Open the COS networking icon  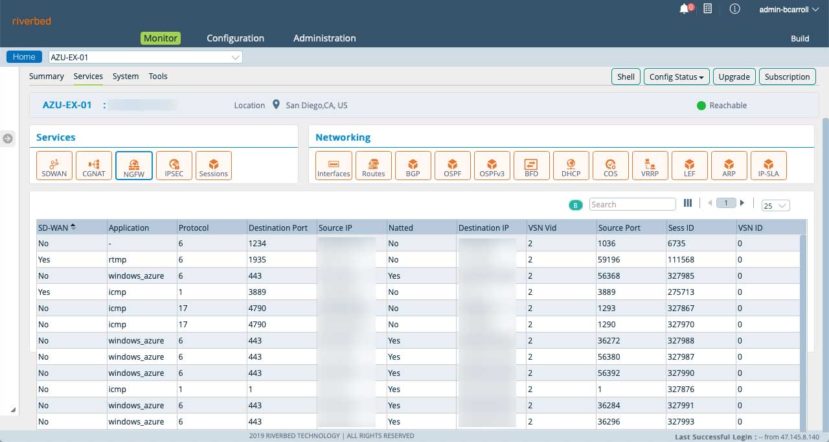coord(611,165)
